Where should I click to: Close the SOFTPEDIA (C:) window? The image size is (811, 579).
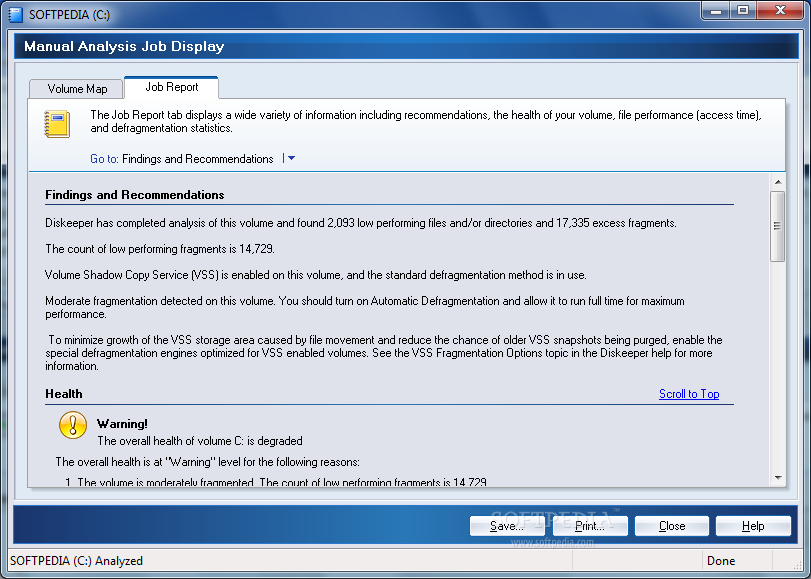[x=781, y=10]
